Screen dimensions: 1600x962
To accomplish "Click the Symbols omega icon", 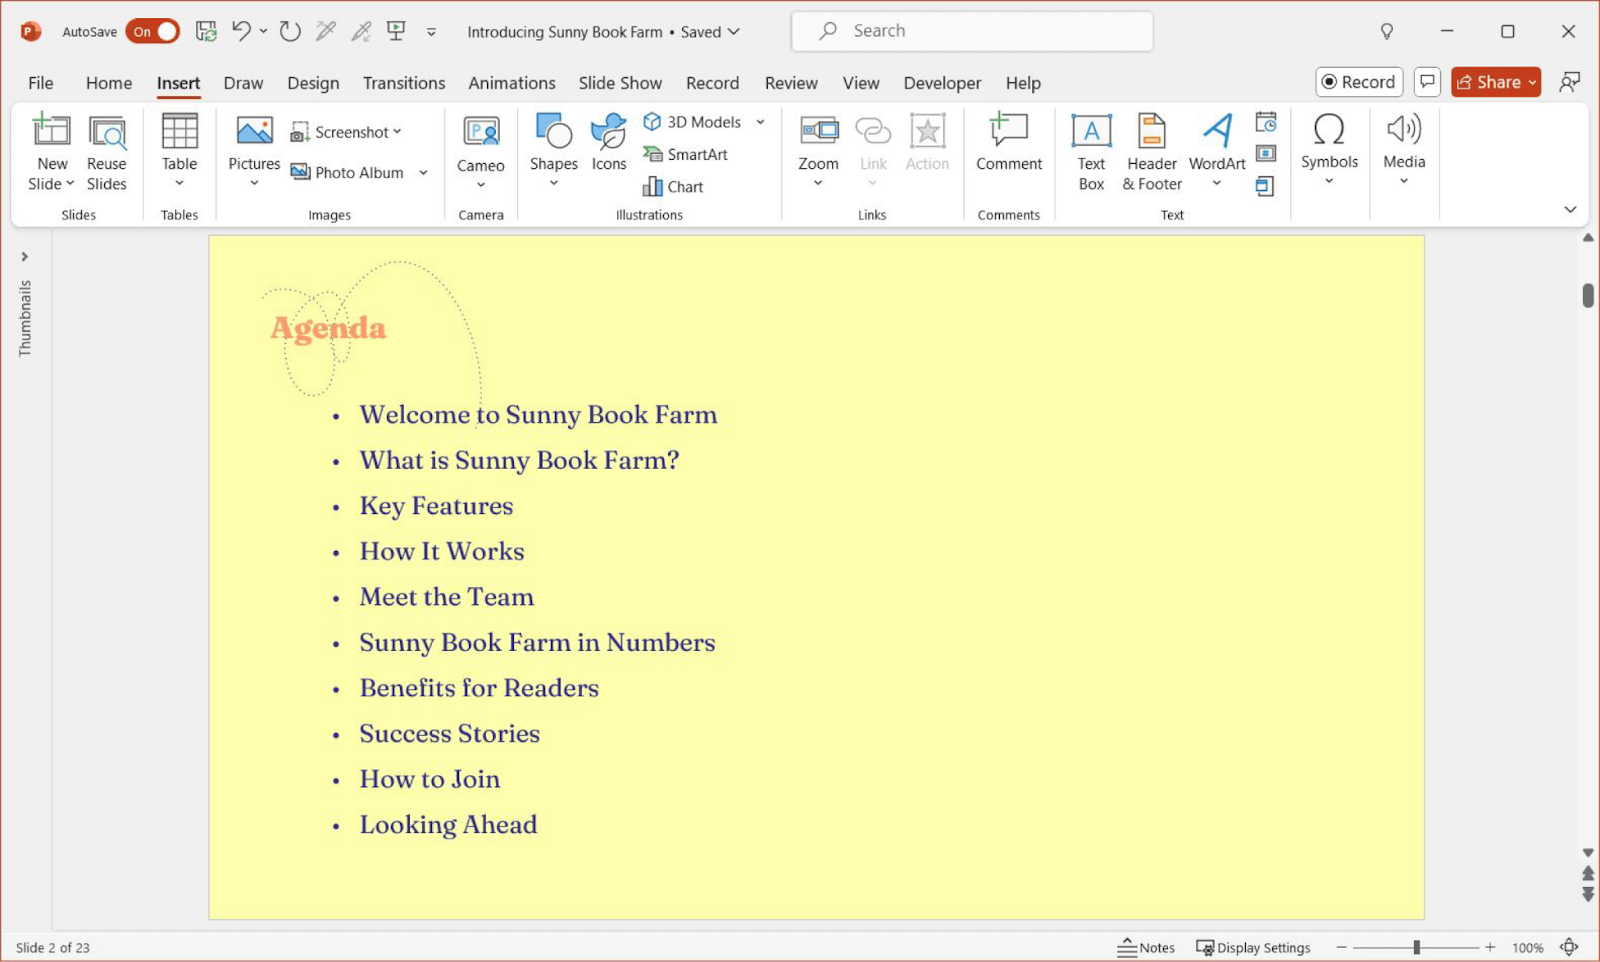I will click(x=1329, y=130).
